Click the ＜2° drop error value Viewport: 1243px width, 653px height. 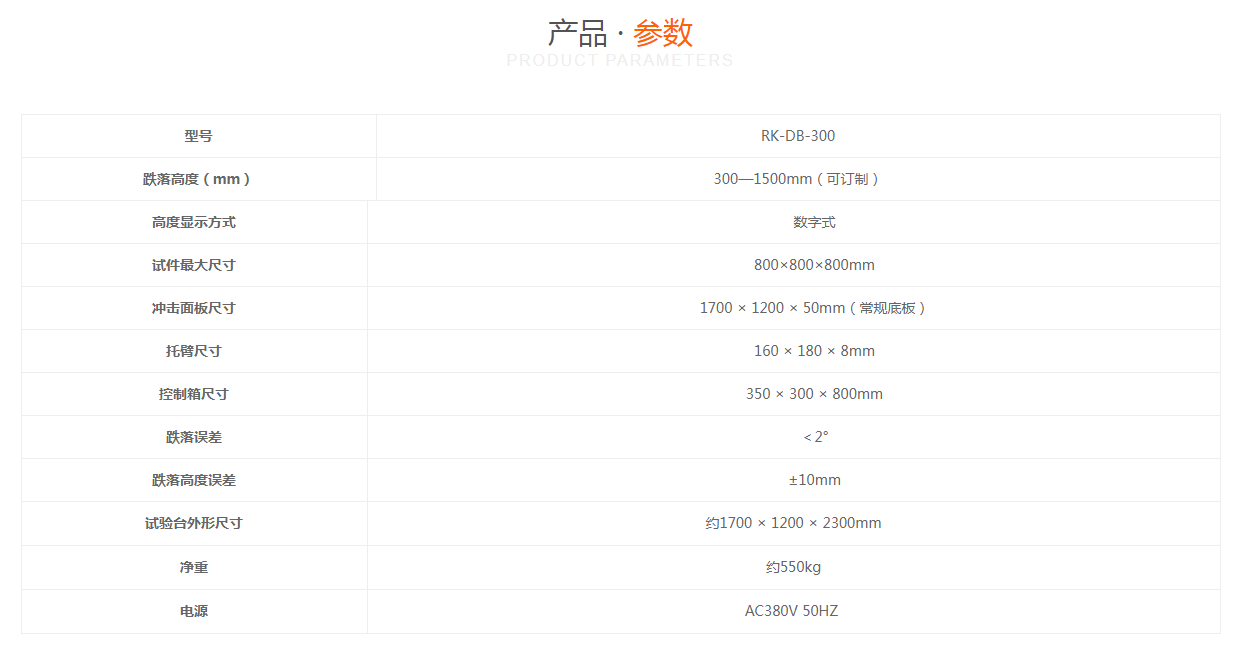[814, 437]
